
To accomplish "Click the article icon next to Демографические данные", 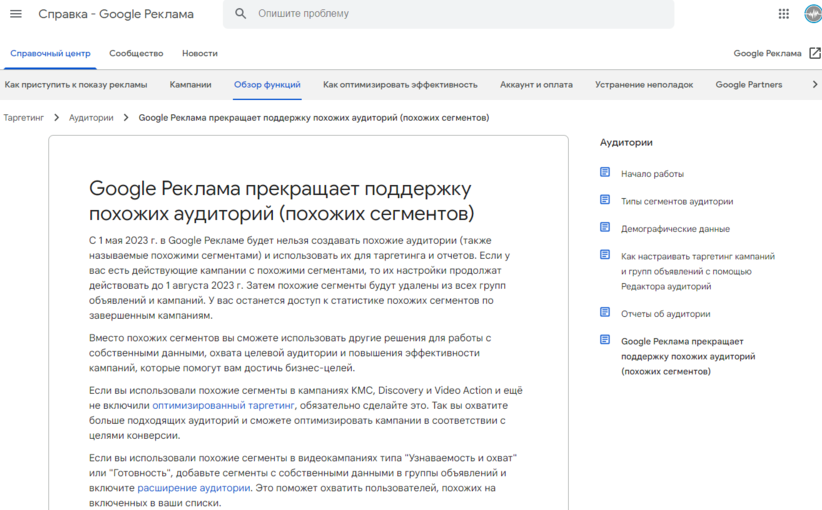I will pyautogui.click(x=605, y=227).
